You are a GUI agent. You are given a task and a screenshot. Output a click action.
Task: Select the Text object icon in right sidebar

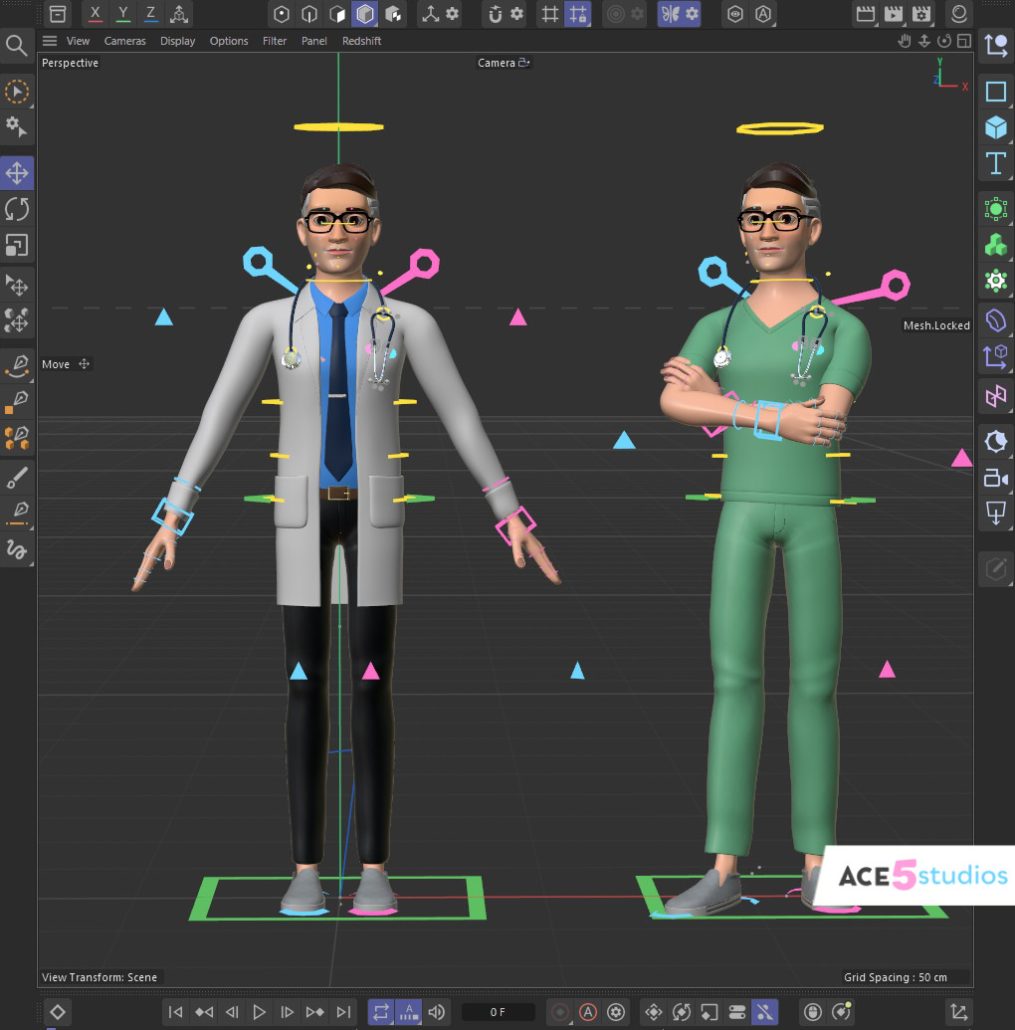tap(995, 162)
